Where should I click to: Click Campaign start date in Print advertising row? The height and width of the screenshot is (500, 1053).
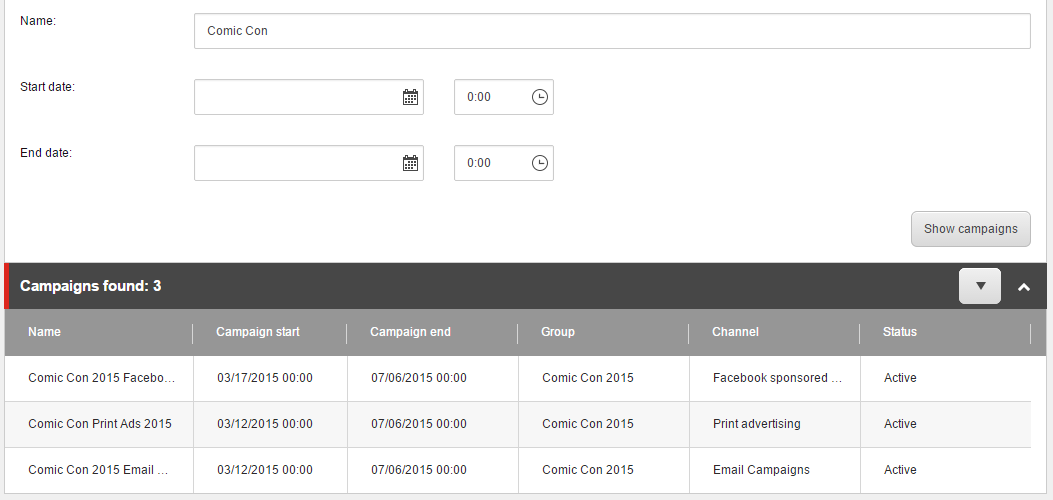[x=265, y=424]
